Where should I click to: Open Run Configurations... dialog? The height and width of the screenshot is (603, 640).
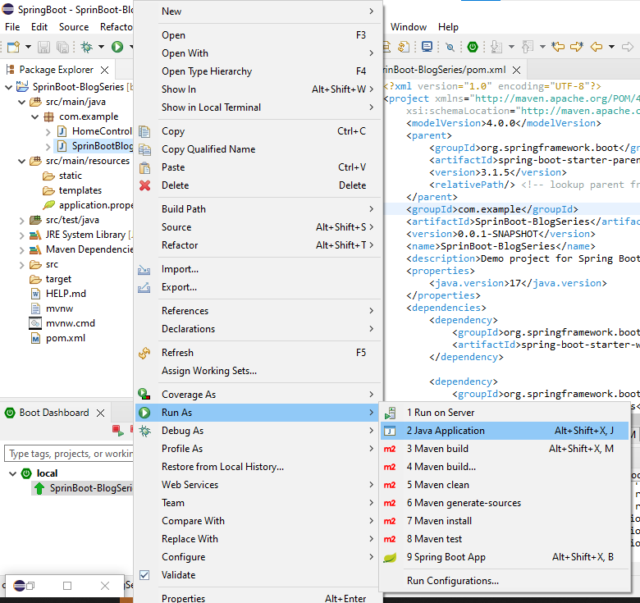(x=504, y=581)
